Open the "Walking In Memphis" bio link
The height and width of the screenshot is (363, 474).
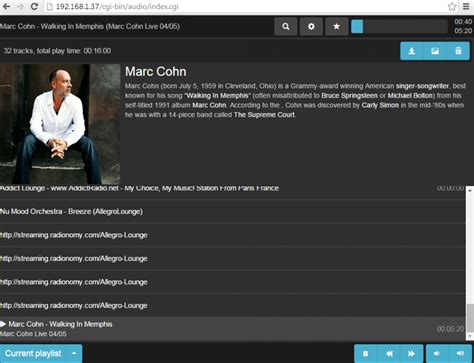pyautogui.click(x=217, y=96)
